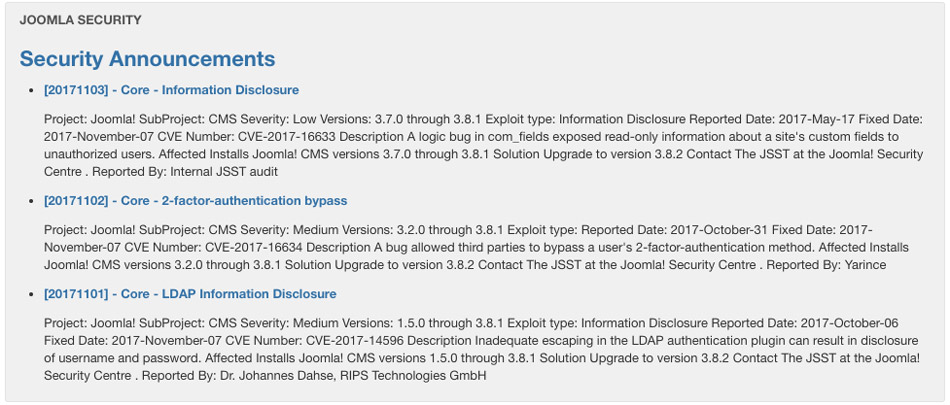Open the [20171103] Core Information Disclosure link
950x405 pixels.
click(171, 90)
